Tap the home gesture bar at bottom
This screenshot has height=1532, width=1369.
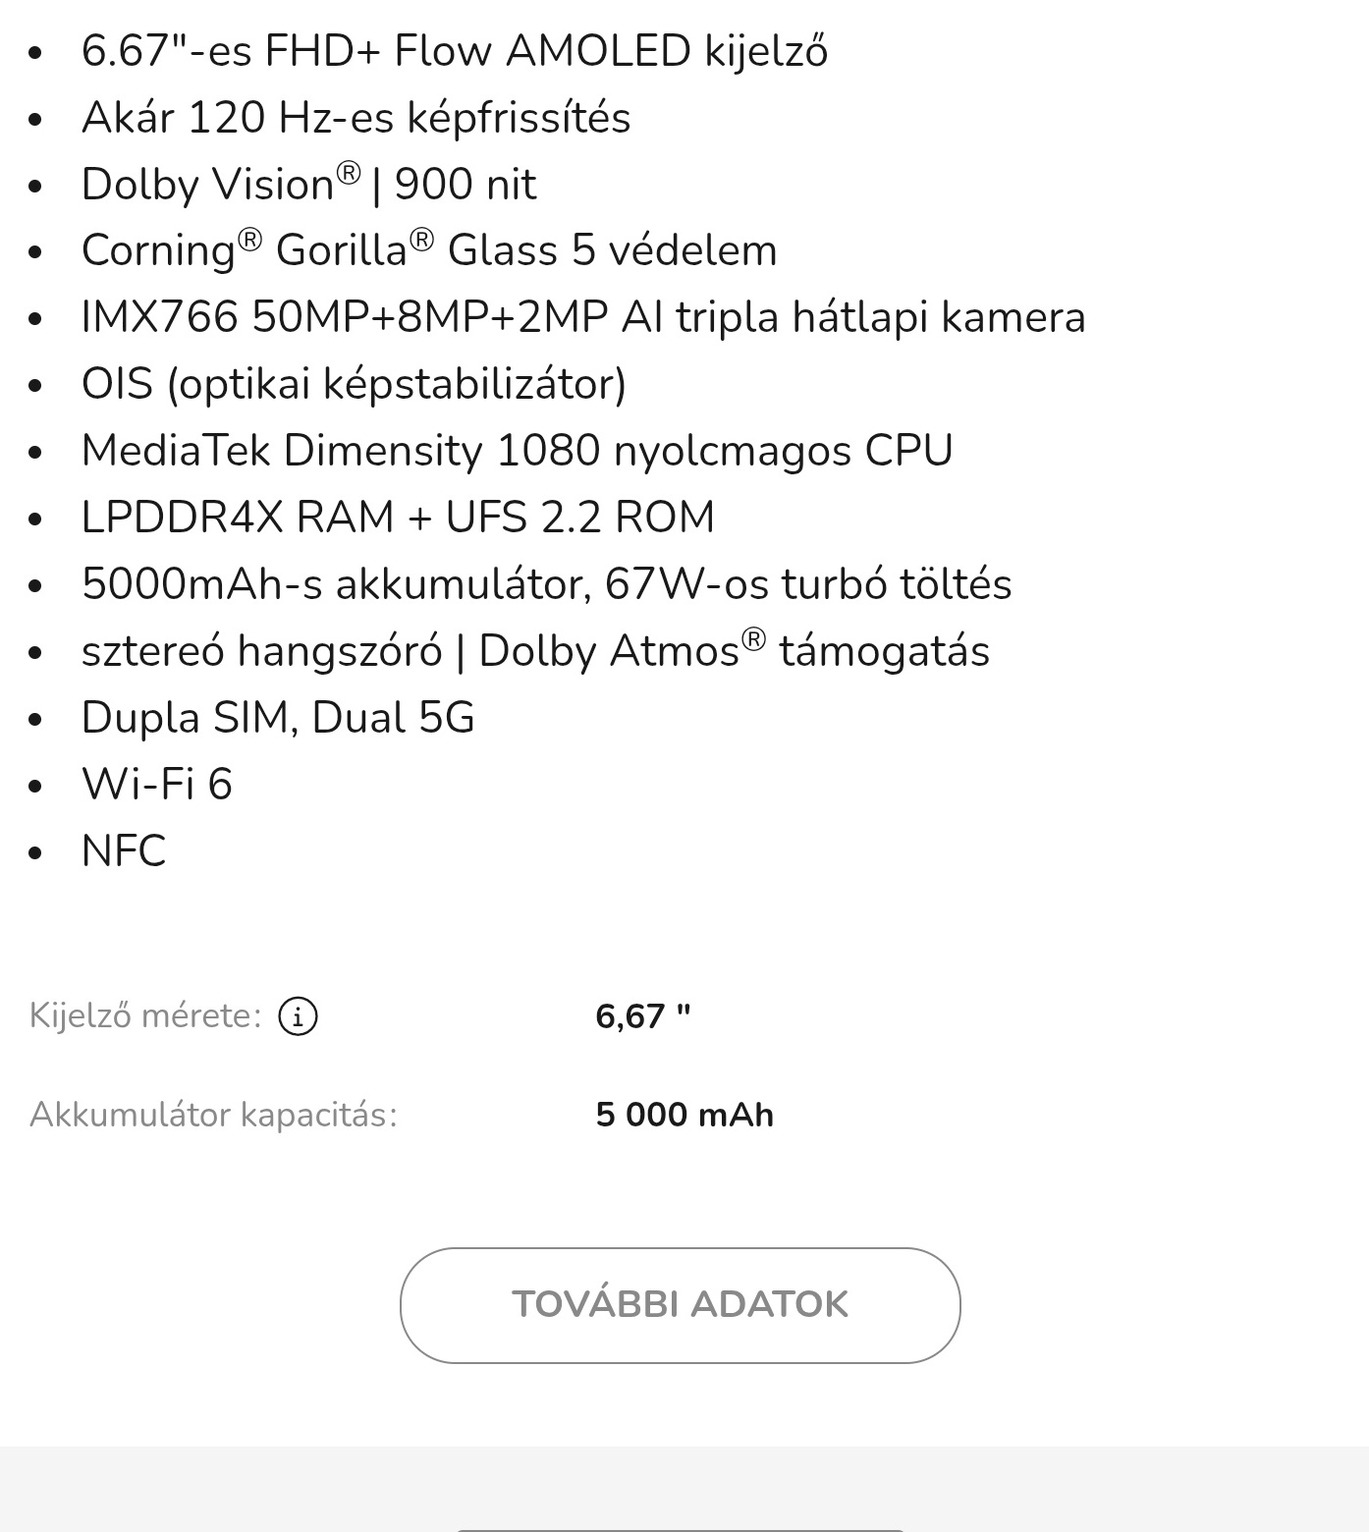tap(680, 1528)
